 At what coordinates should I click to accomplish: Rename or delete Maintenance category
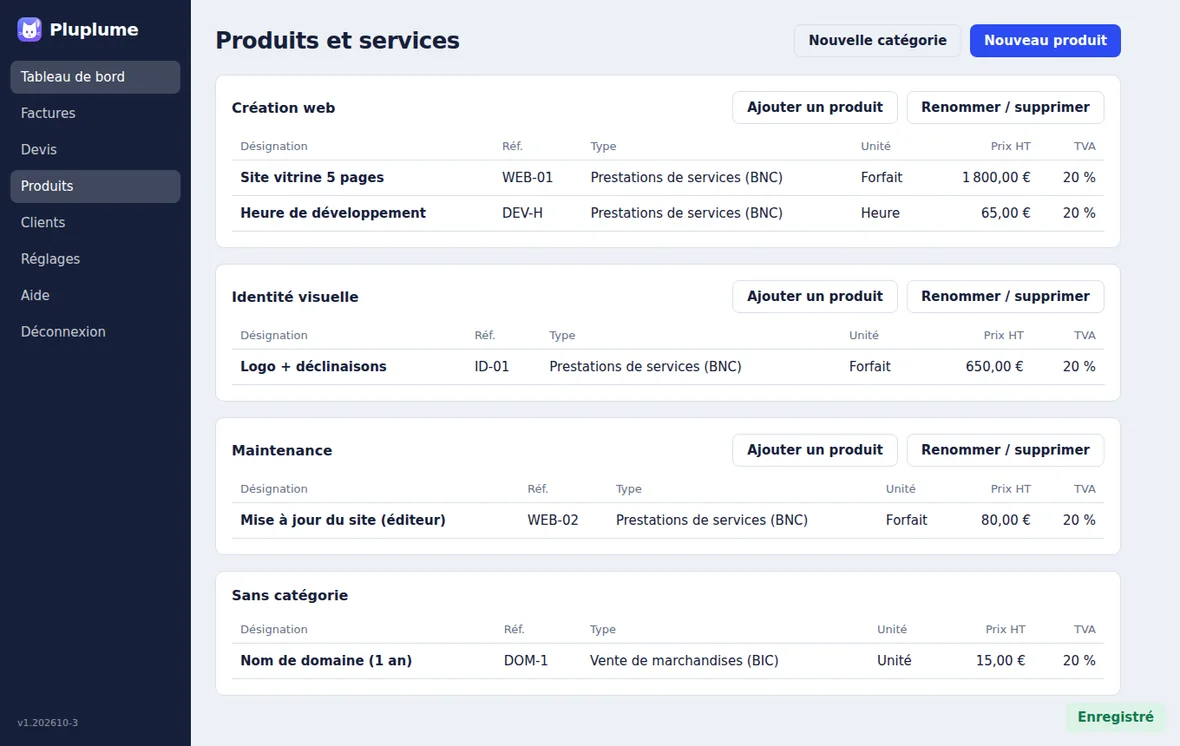[x=1005, y=450]
